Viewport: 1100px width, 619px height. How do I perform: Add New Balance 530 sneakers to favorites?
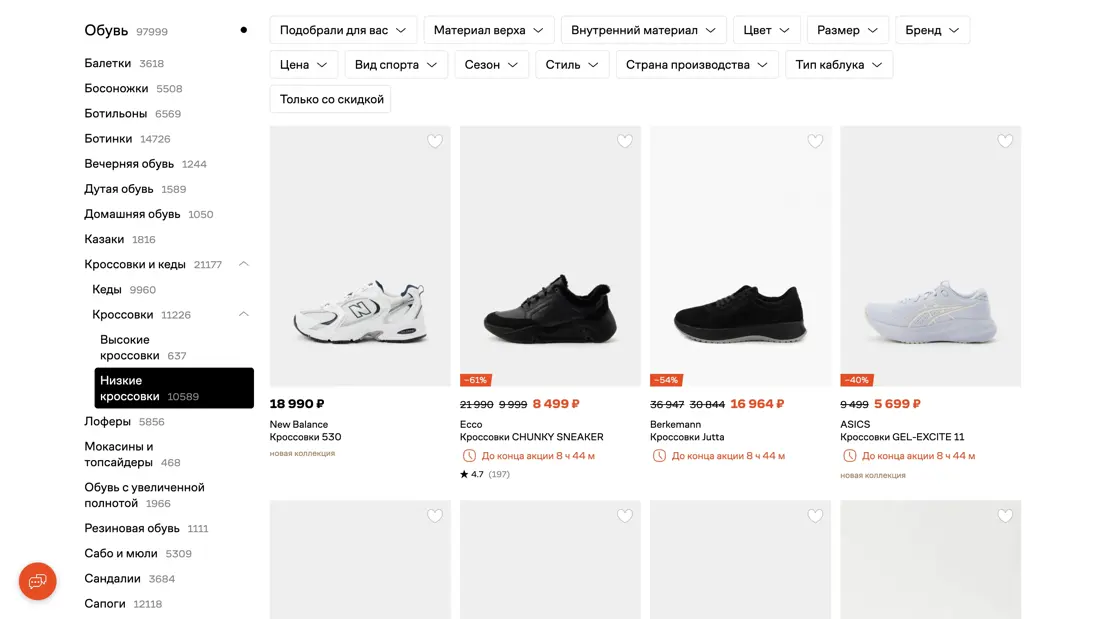(x=435, y=141)
